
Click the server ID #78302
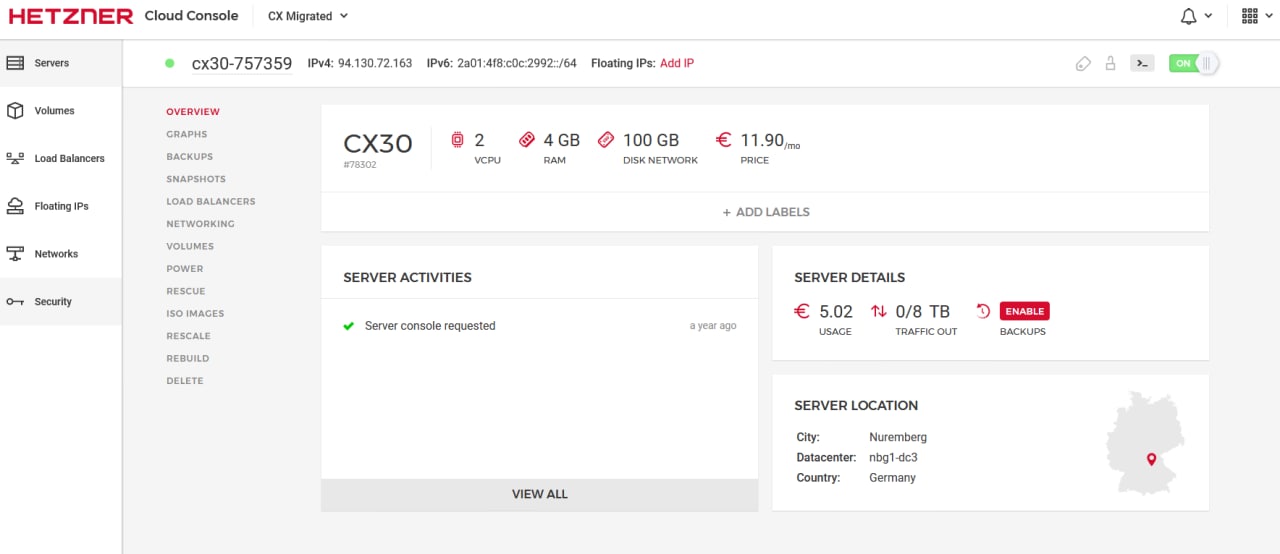tap(360, 164)
